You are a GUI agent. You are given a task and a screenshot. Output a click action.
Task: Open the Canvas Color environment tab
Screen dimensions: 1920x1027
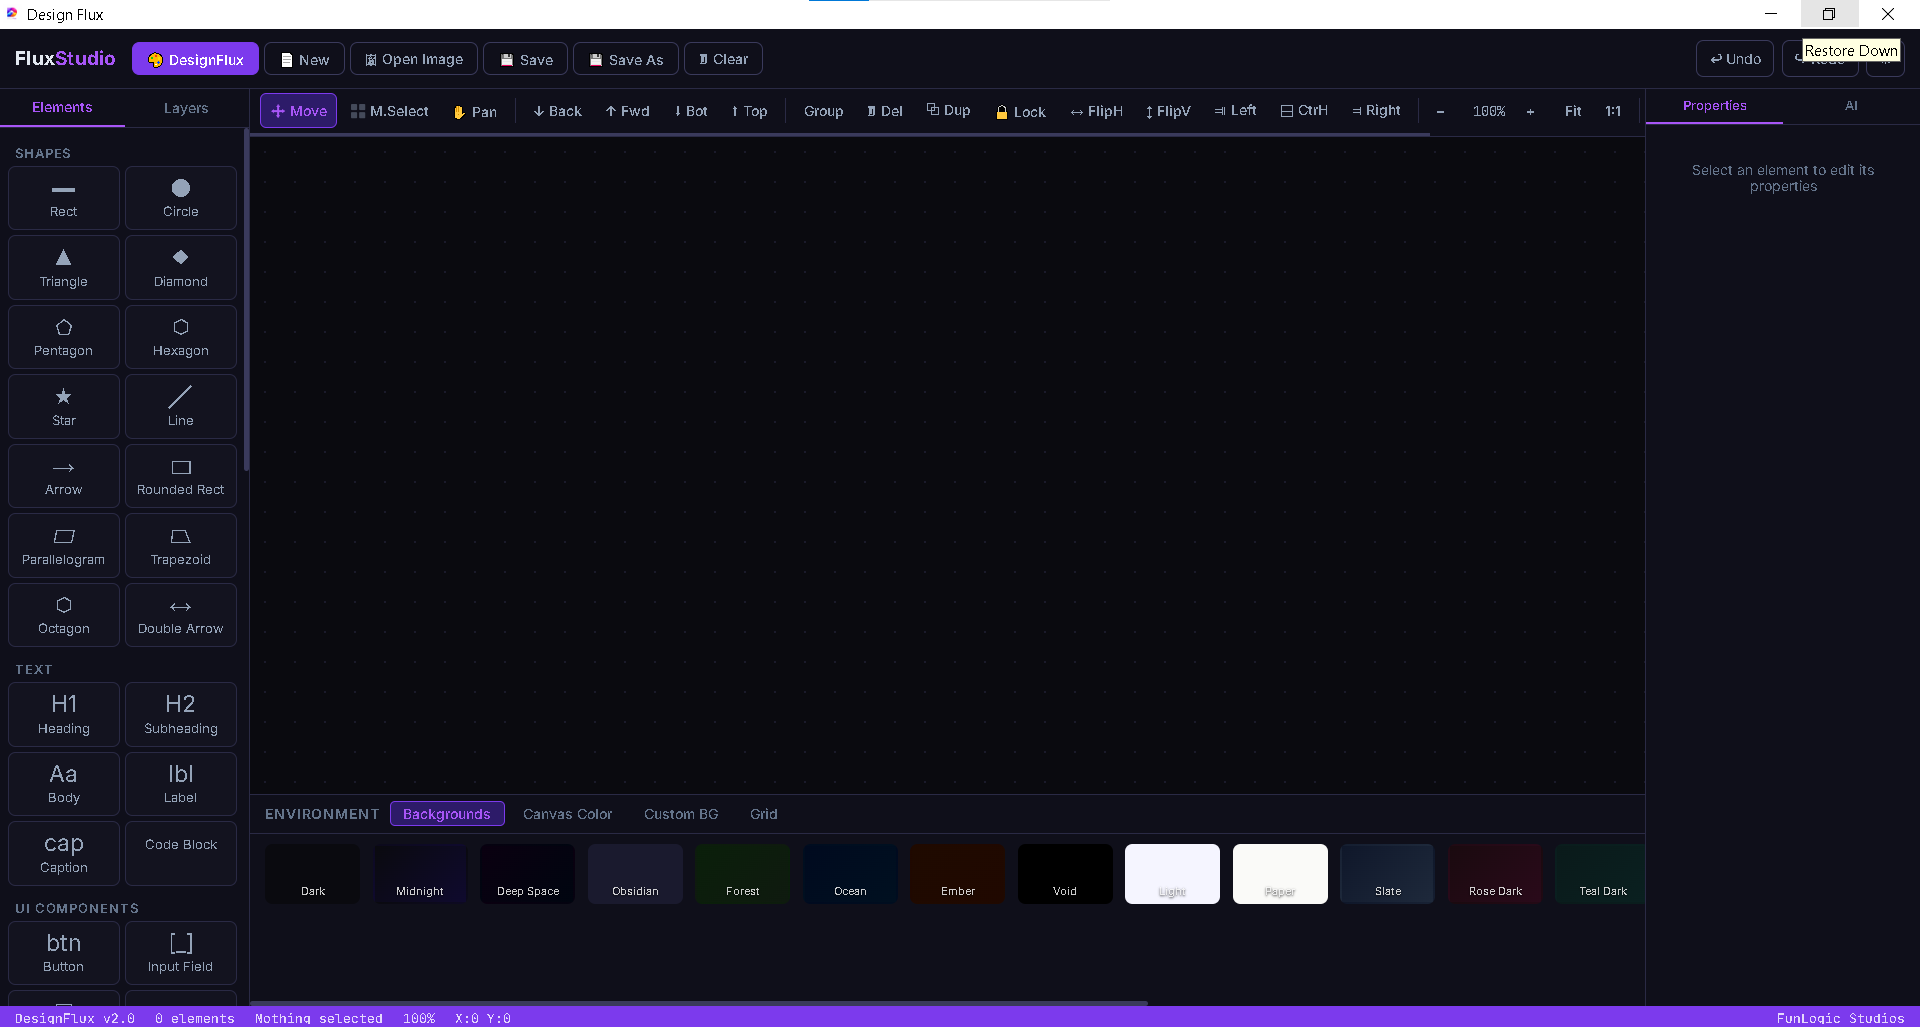coord(567,814)
